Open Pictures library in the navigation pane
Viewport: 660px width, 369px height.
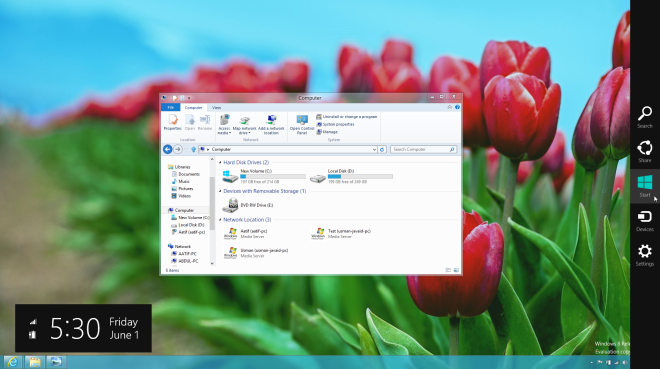pos(182,188)
